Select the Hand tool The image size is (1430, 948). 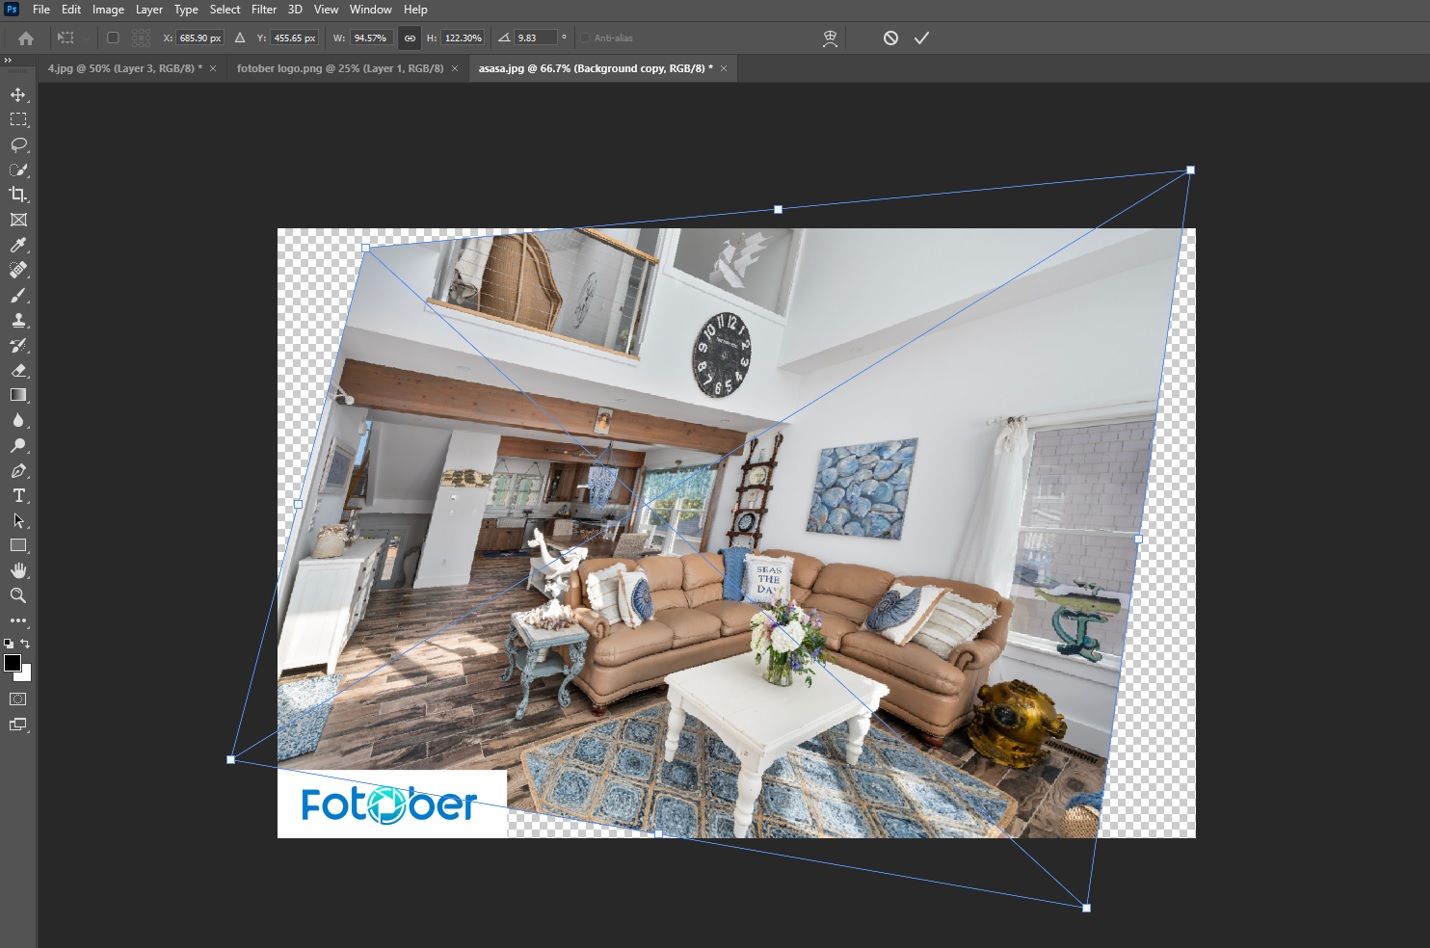pyautogui.click(x=18, y=570)
